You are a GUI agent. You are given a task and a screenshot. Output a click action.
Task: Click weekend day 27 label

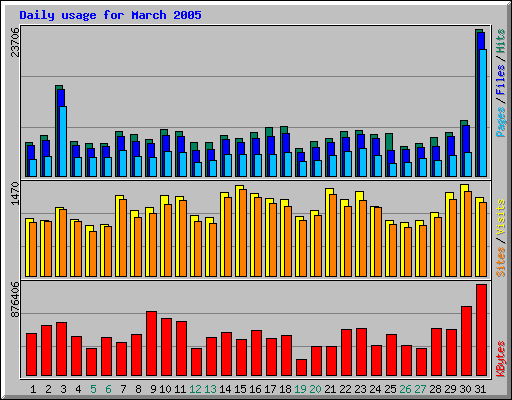tap(420, 389)
